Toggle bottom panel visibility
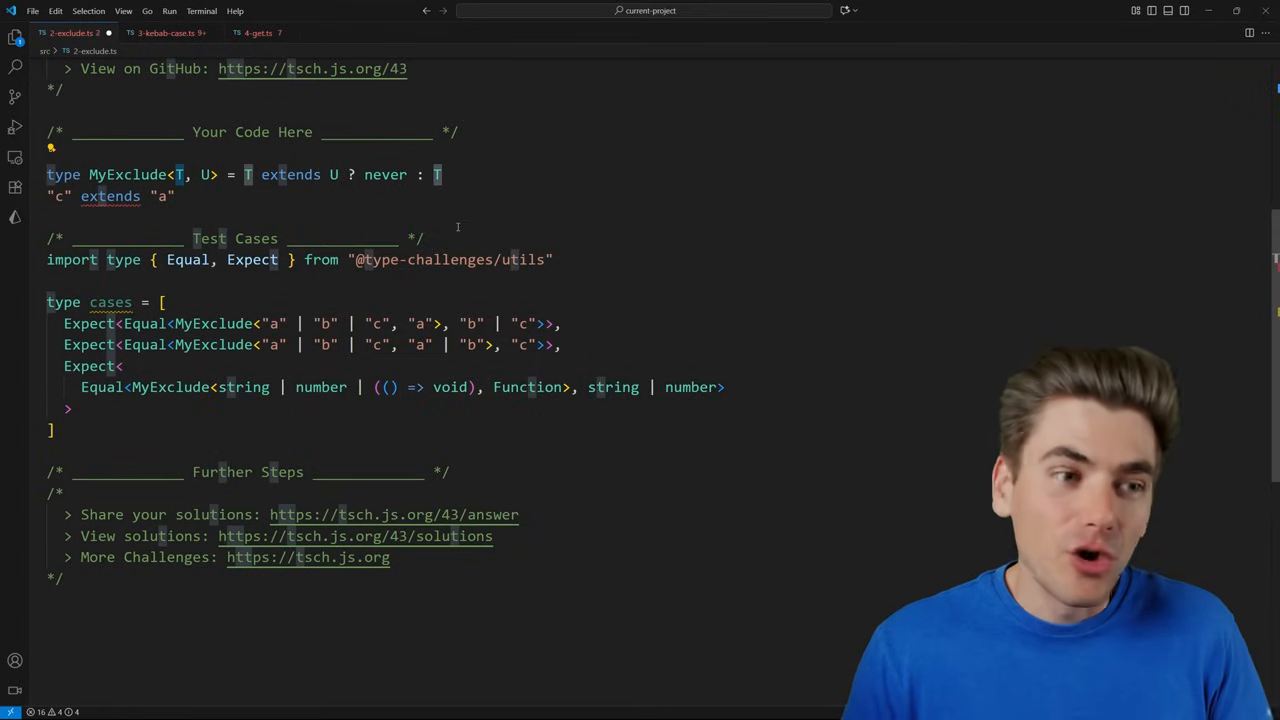 [x=1168, y=11]
